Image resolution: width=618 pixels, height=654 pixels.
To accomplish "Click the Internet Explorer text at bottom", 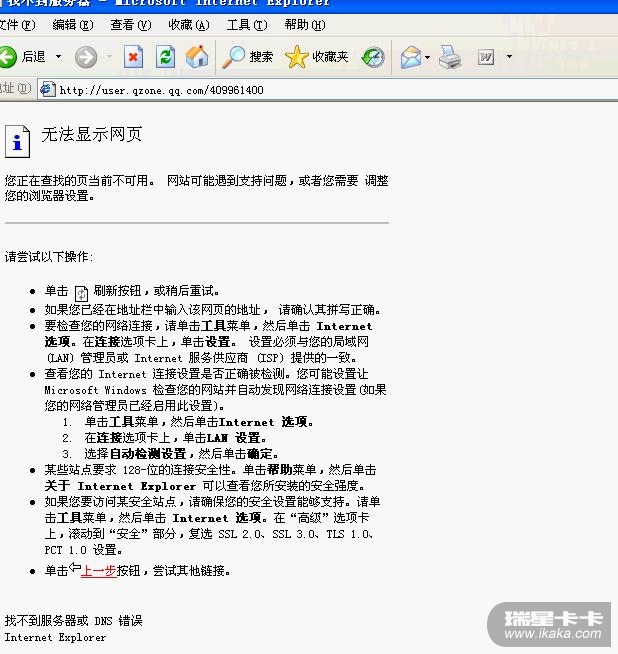I will [x=55, y=637].
